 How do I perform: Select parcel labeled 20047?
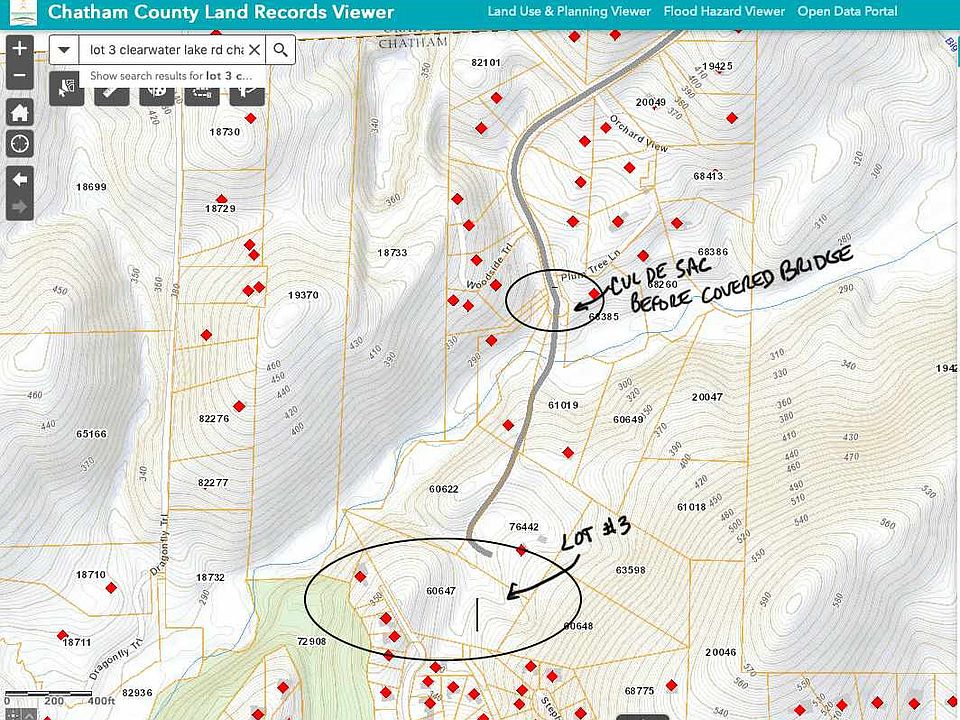pos(707,397)
